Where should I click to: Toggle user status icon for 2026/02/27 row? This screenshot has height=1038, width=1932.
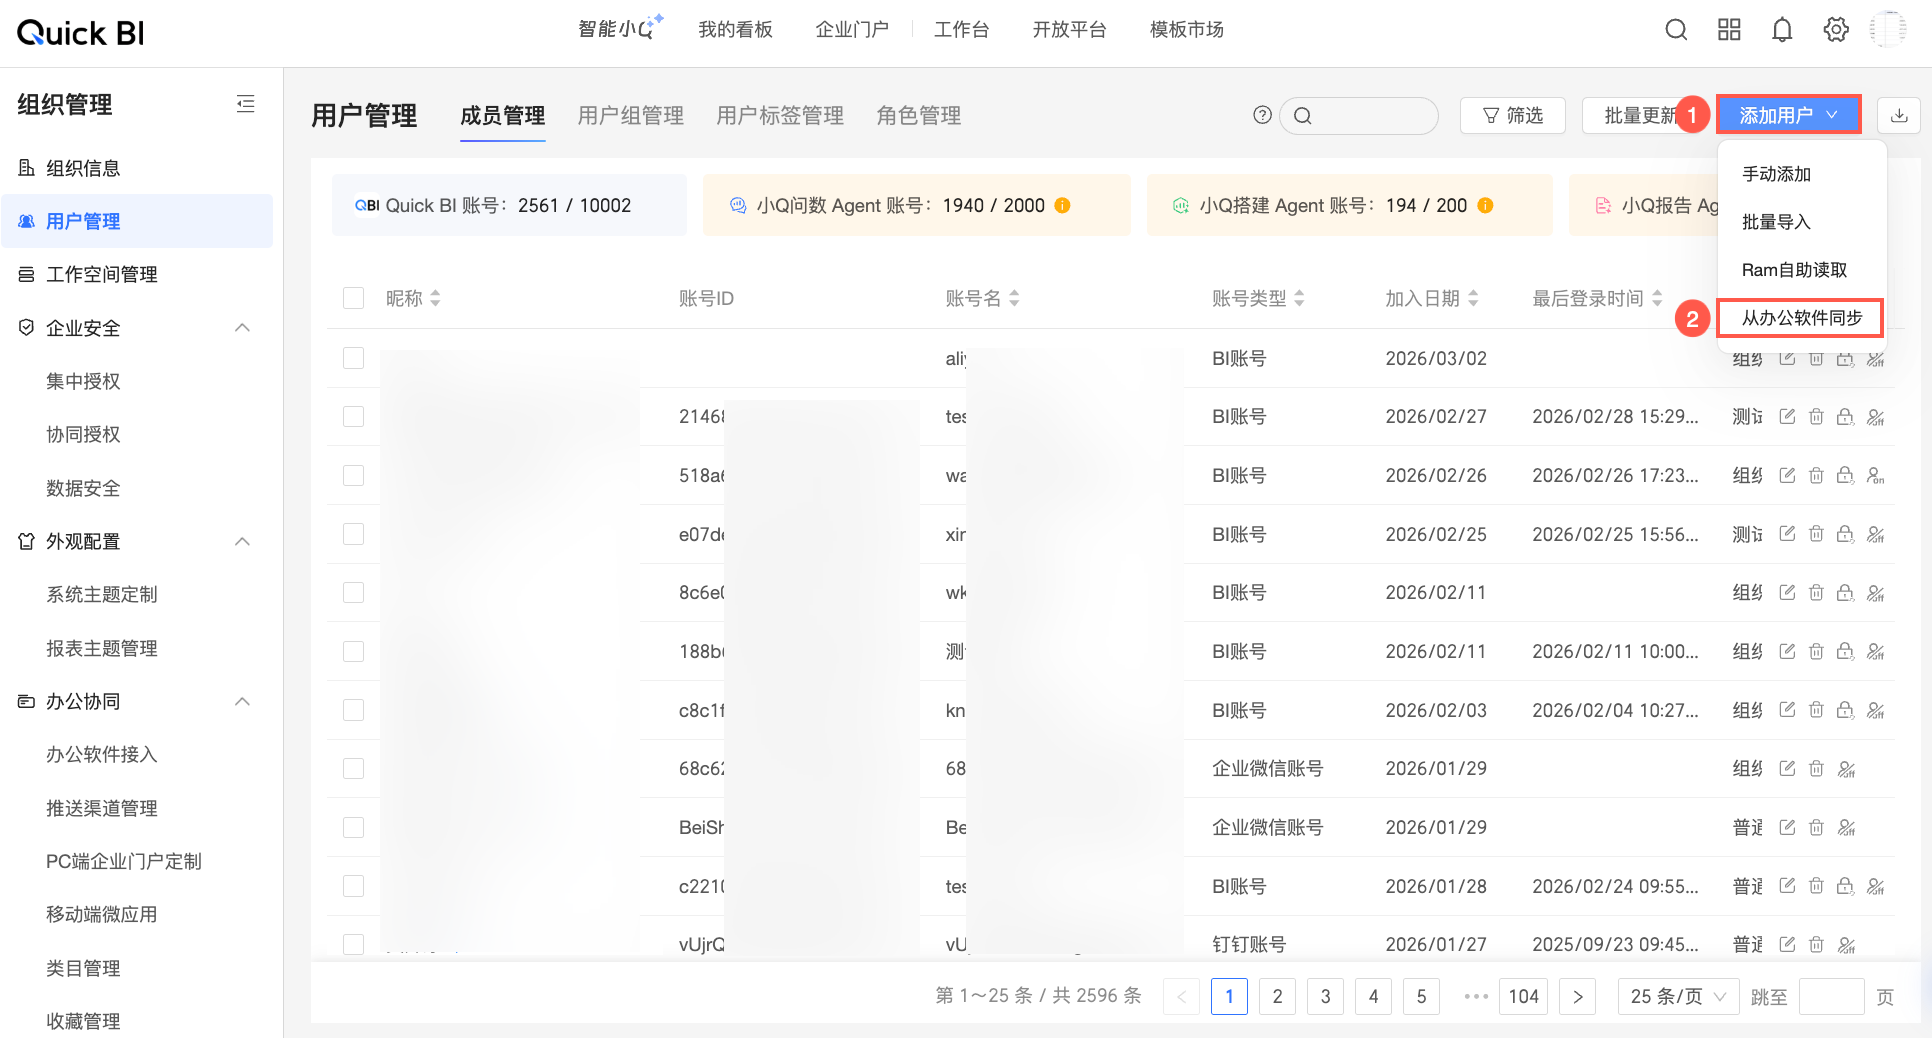1875,417
